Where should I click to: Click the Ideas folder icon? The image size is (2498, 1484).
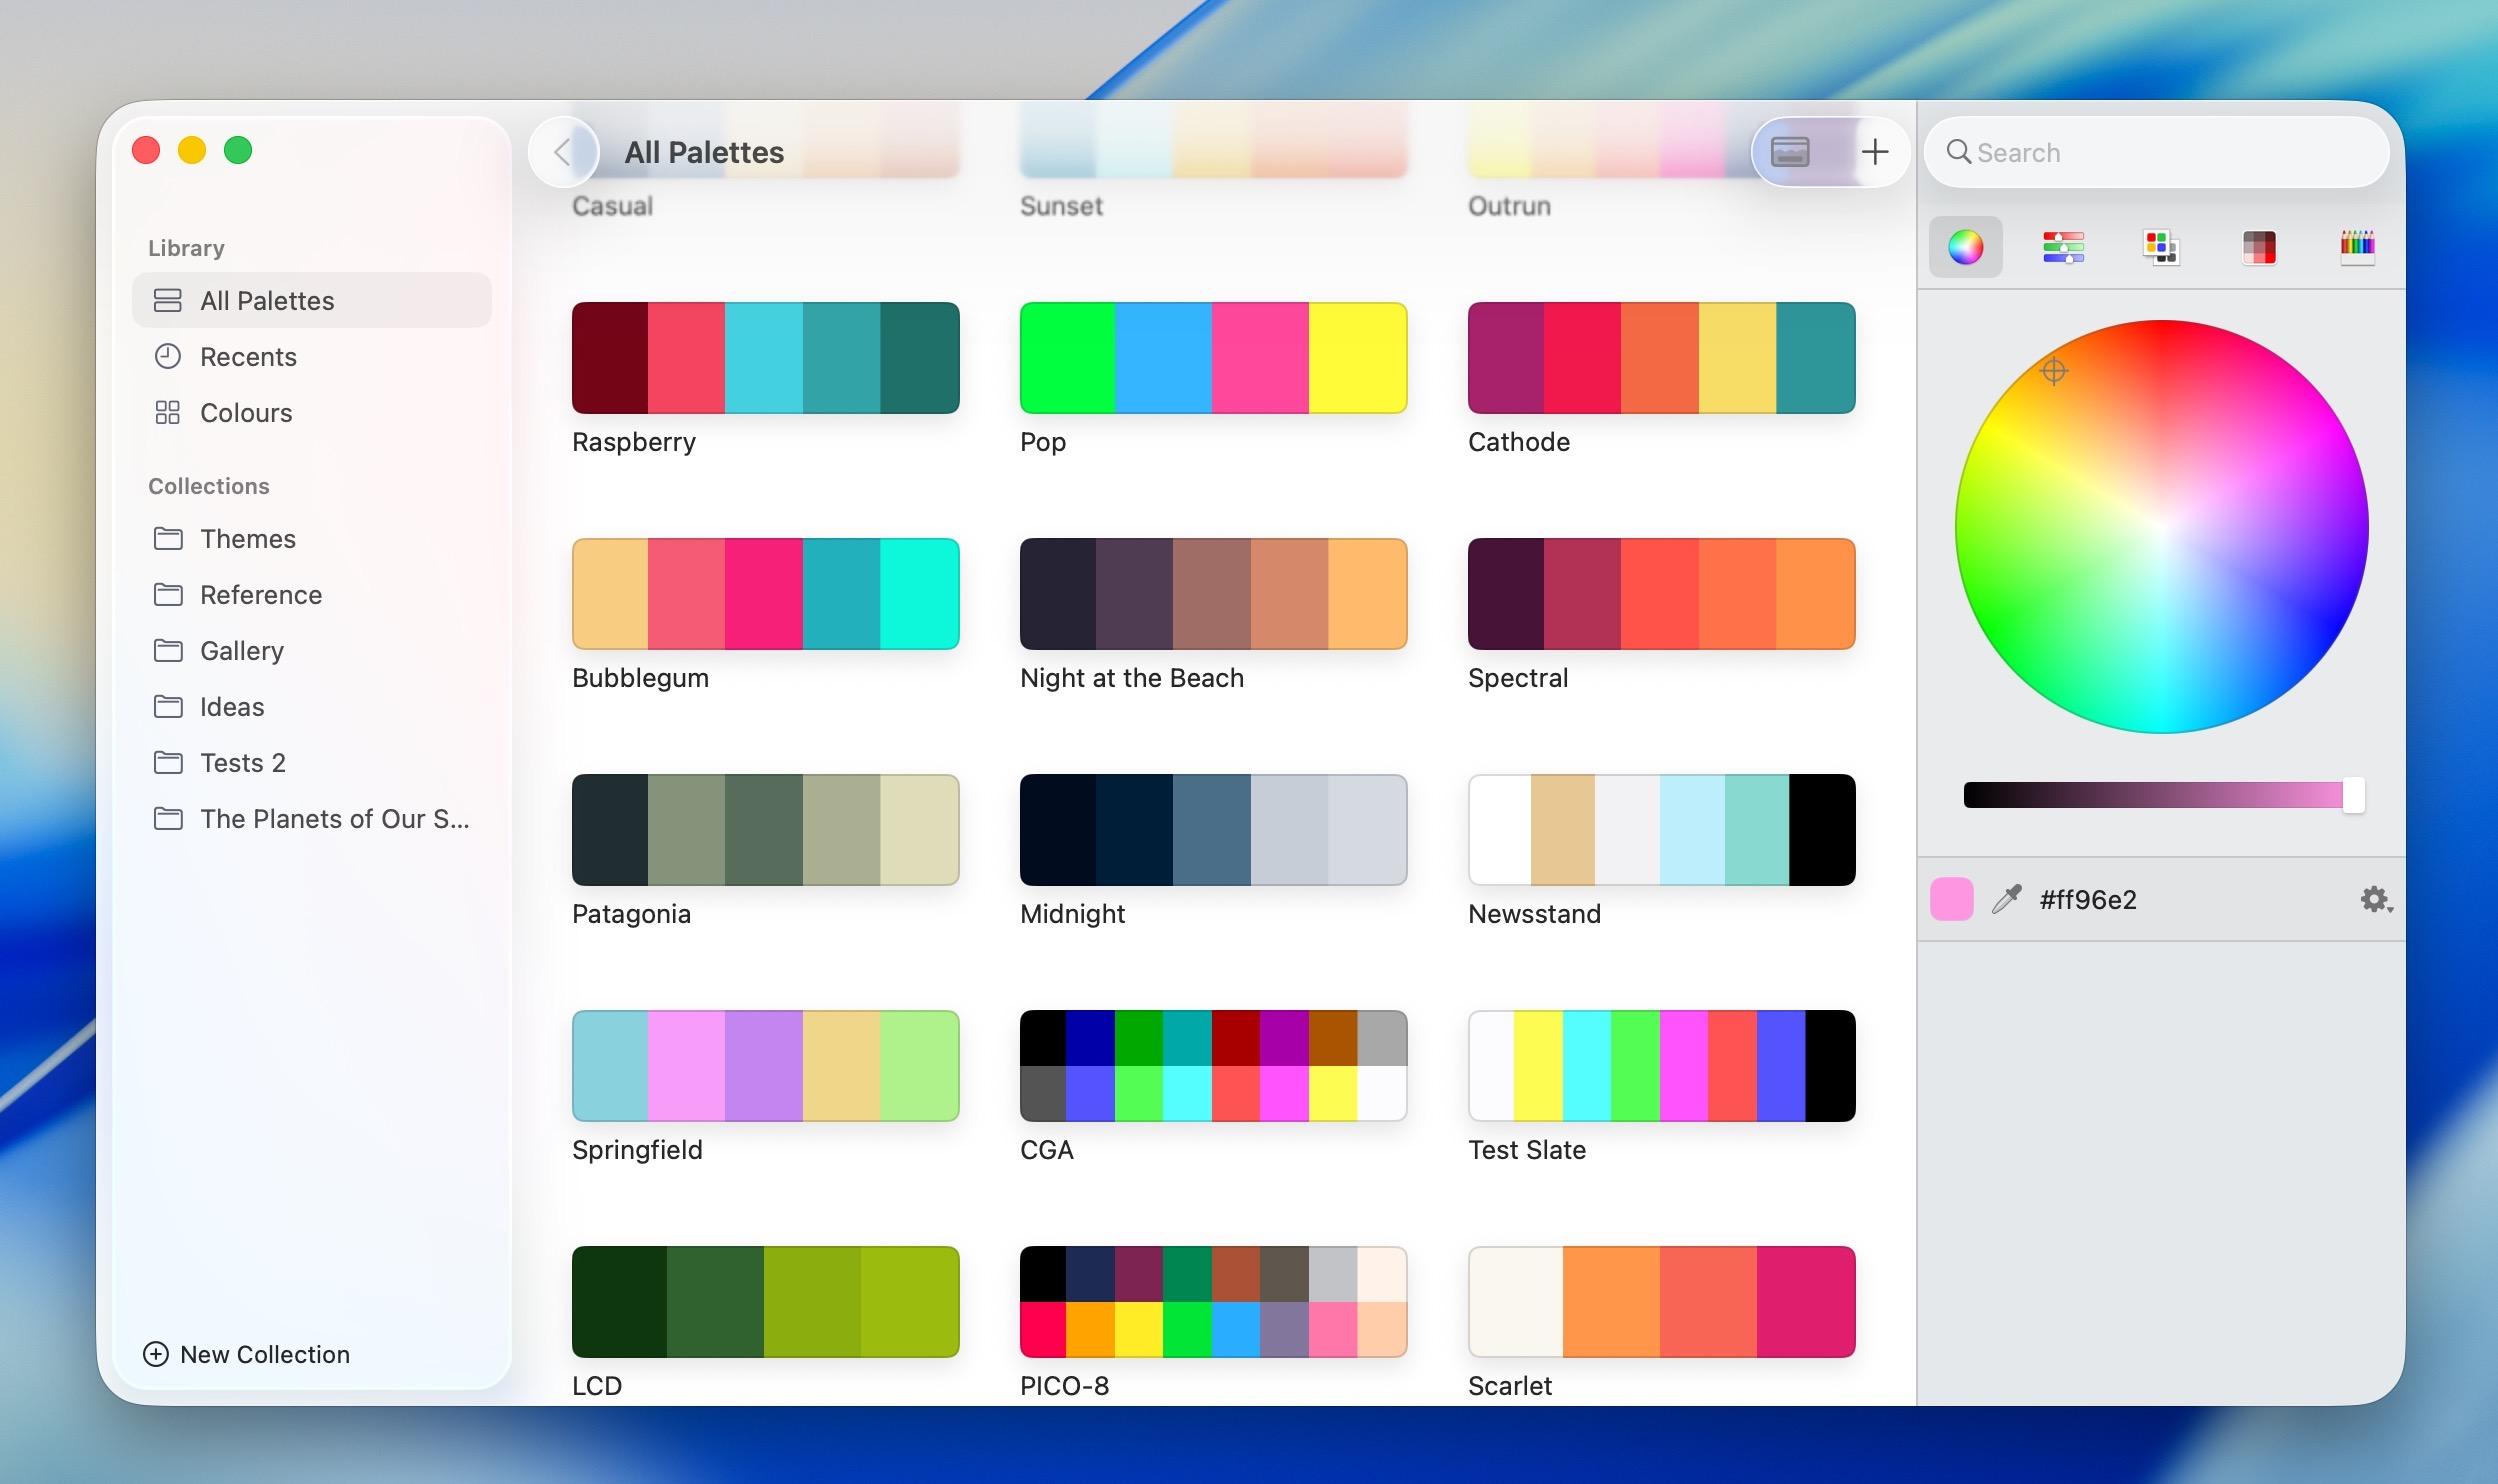(168, 706)
